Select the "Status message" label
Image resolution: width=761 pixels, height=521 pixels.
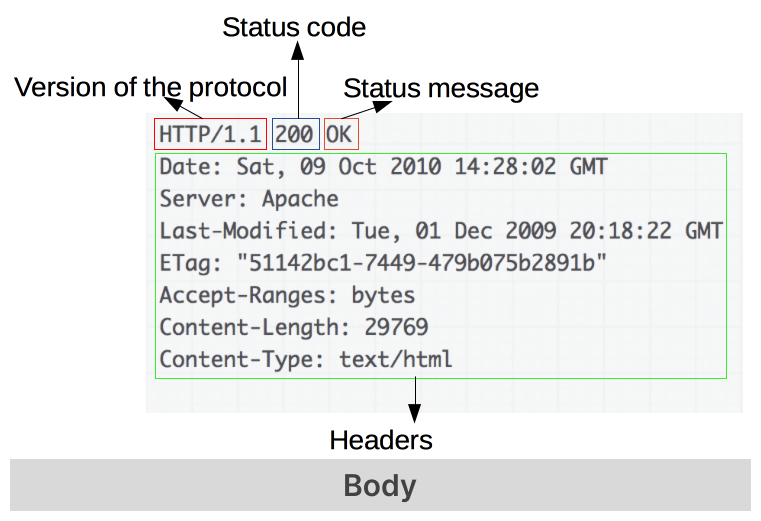(x=441, y=88)
